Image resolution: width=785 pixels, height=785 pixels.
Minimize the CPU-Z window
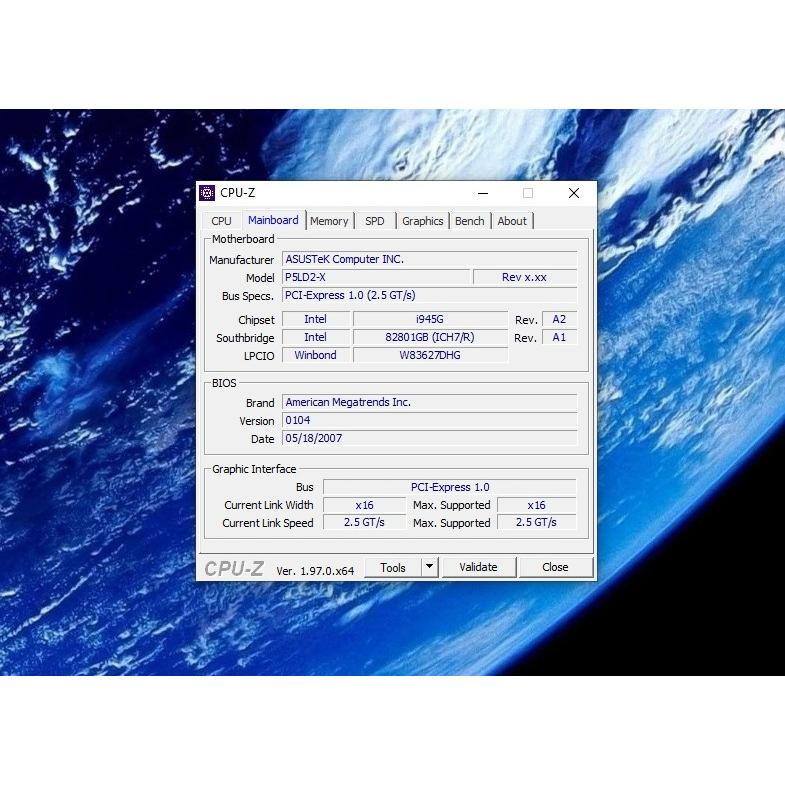click(483, 193)
